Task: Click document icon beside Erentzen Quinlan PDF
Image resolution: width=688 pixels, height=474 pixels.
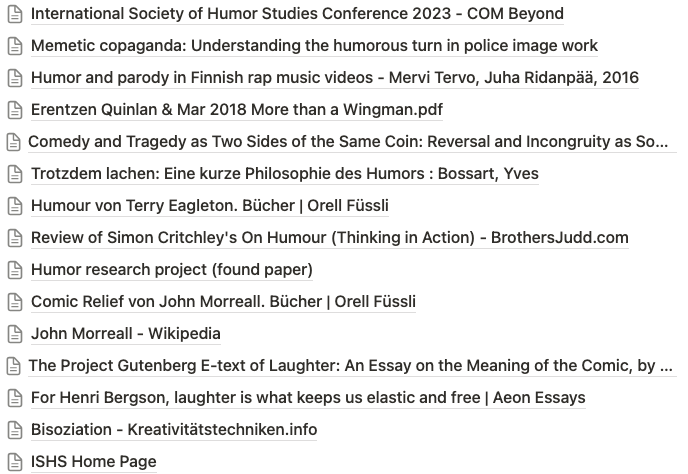Action: [x=14, y=109]
